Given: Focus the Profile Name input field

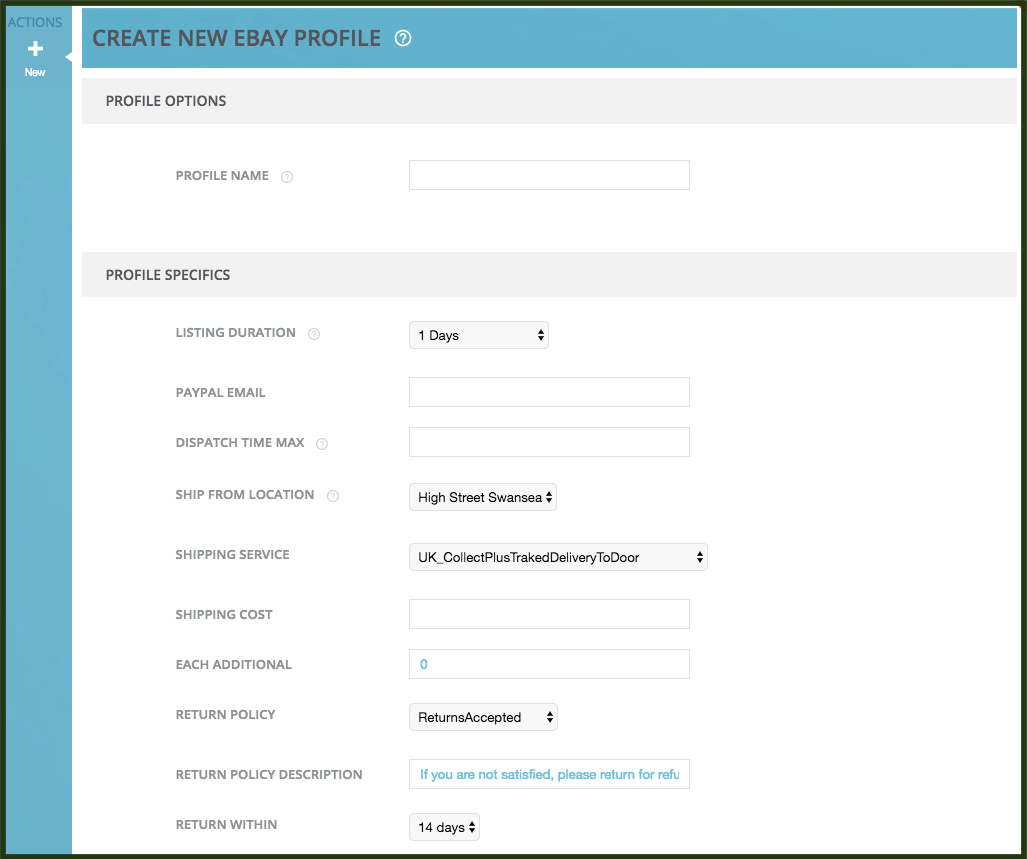Looking at the screenshot, I should [x=550, y=175].
